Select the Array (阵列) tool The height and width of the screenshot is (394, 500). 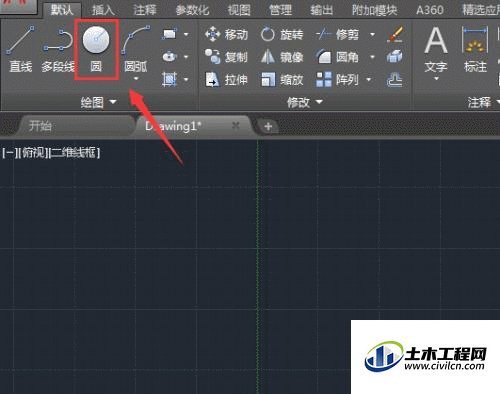tap(337, 80)
